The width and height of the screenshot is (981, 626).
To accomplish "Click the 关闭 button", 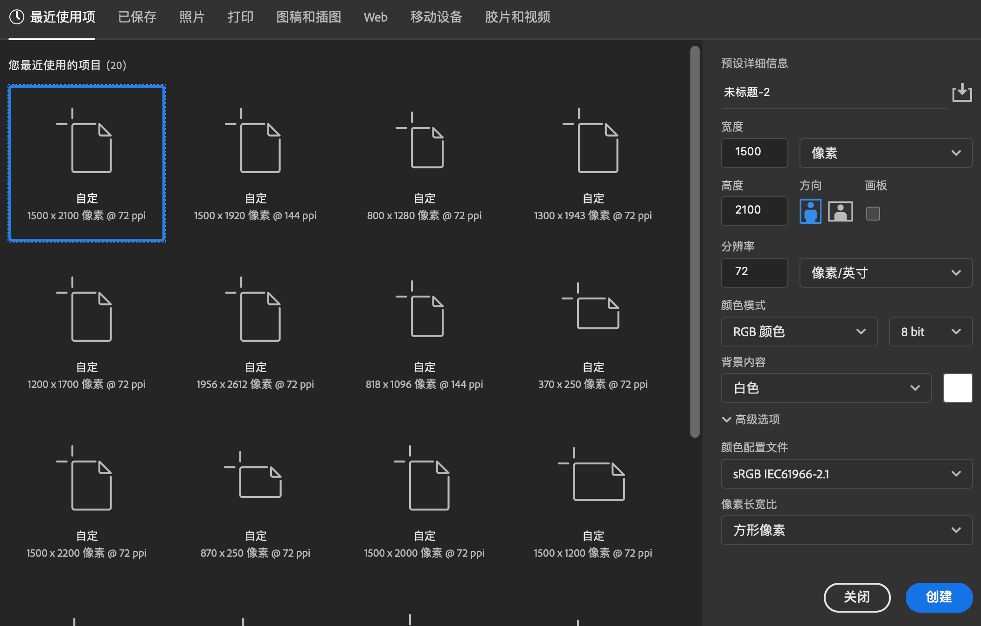I will point(857,597).
